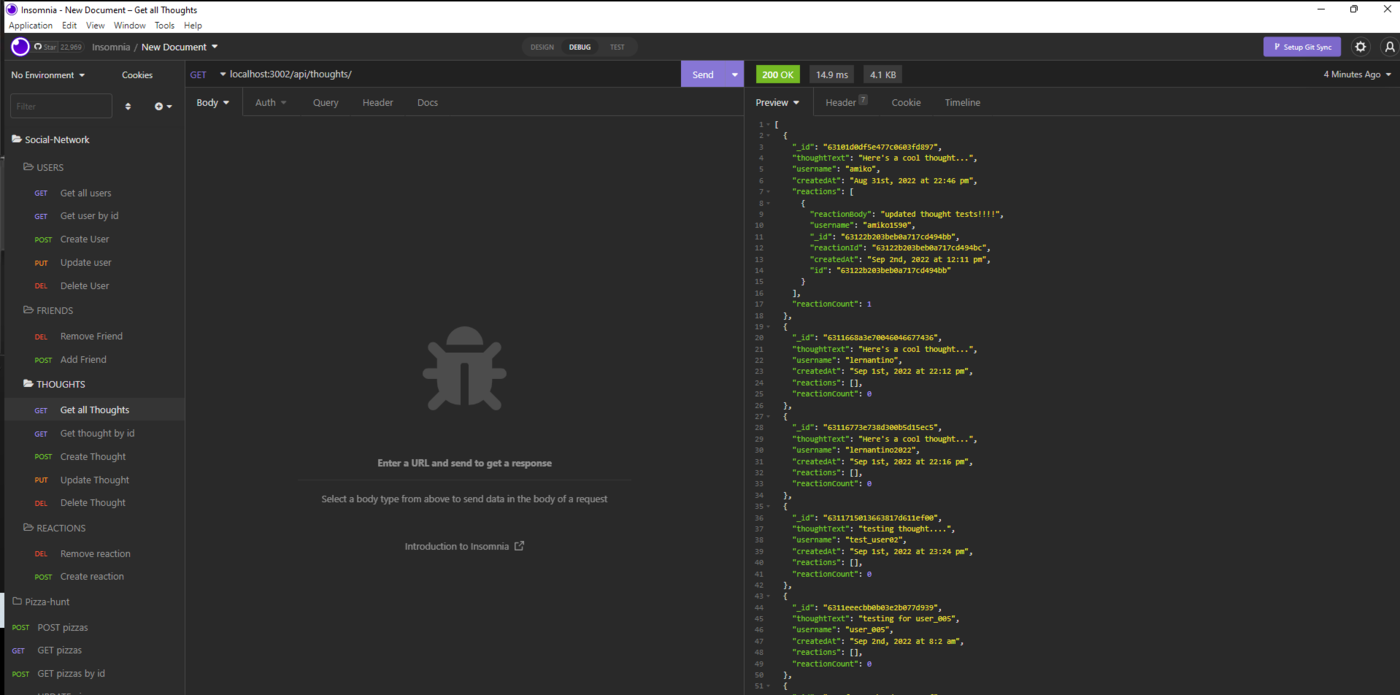The image size is (1400, 695).
Task: Switch to the Timeline tab
Action: click(962, 102)
